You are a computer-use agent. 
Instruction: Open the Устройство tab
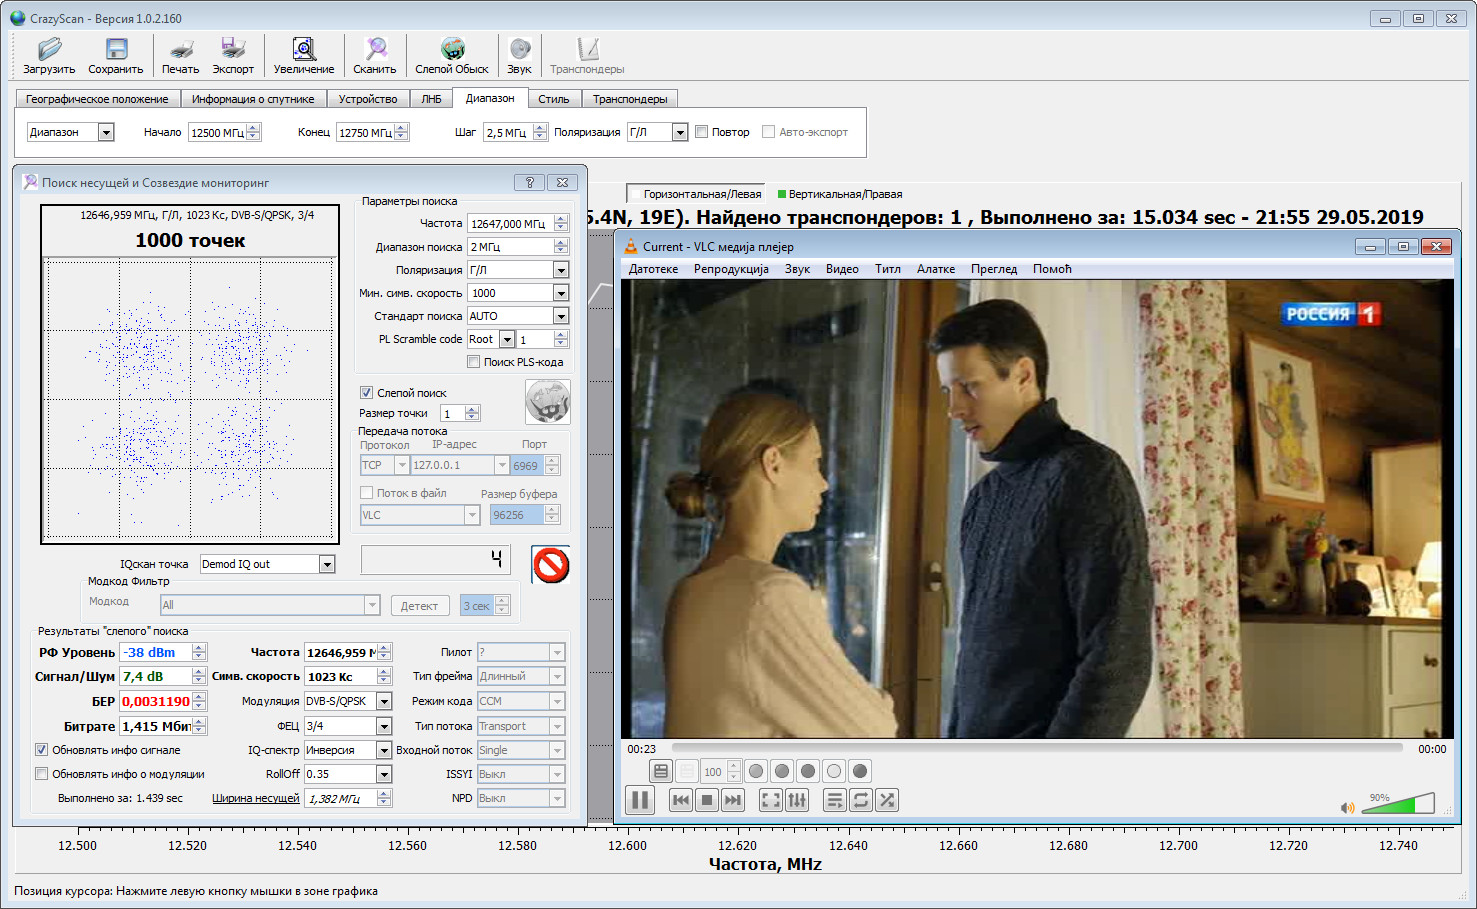[x=368, y=99]
